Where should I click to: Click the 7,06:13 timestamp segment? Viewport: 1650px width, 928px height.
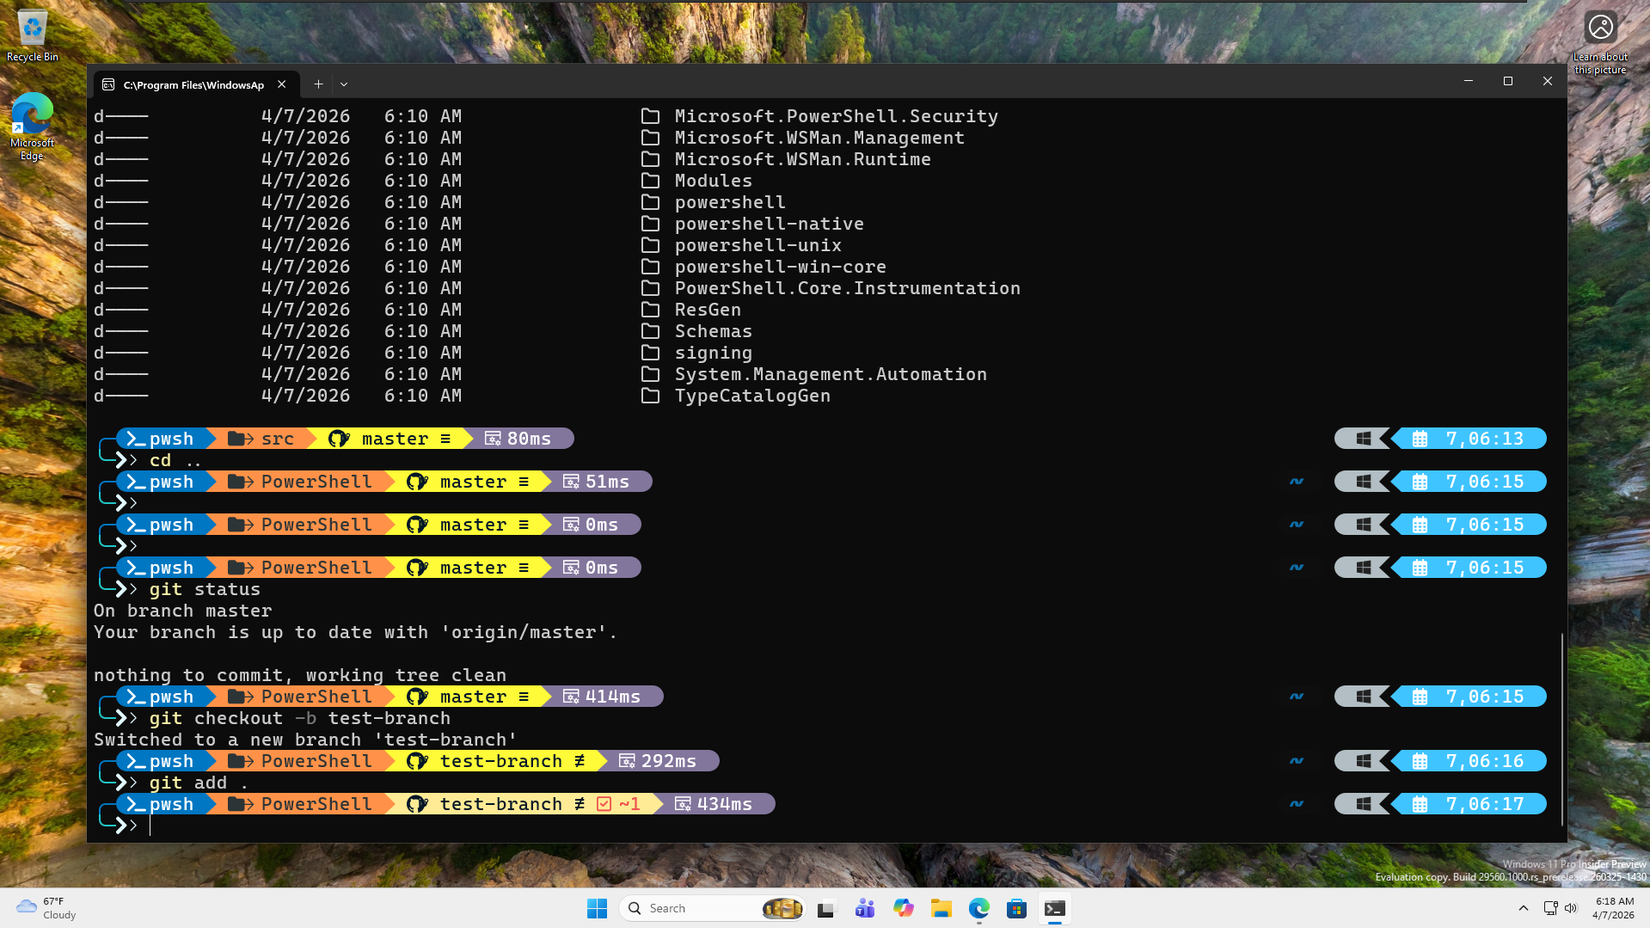click(x=1470, y=439)
